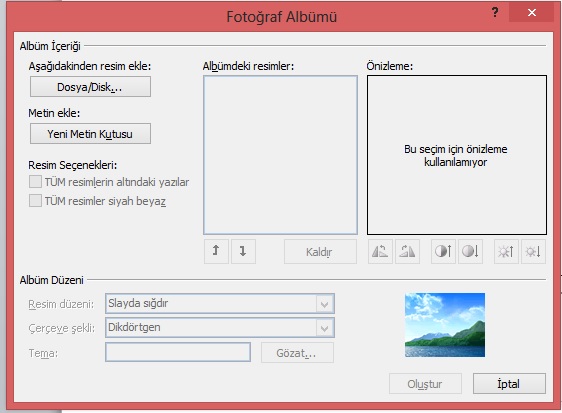562x413 pixels.
Task: Rotate picture left (counterclockwise) icon
Action: pyautogui.click(x=380, y=251)
